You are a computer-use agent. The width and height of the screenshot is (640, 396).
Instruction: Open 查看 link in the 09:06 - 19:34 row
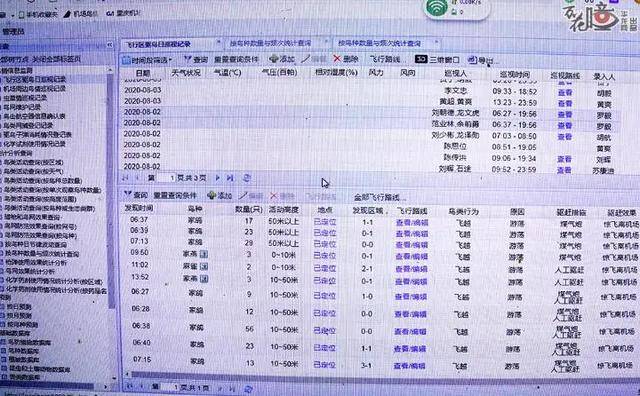click(x=564, y=159)
